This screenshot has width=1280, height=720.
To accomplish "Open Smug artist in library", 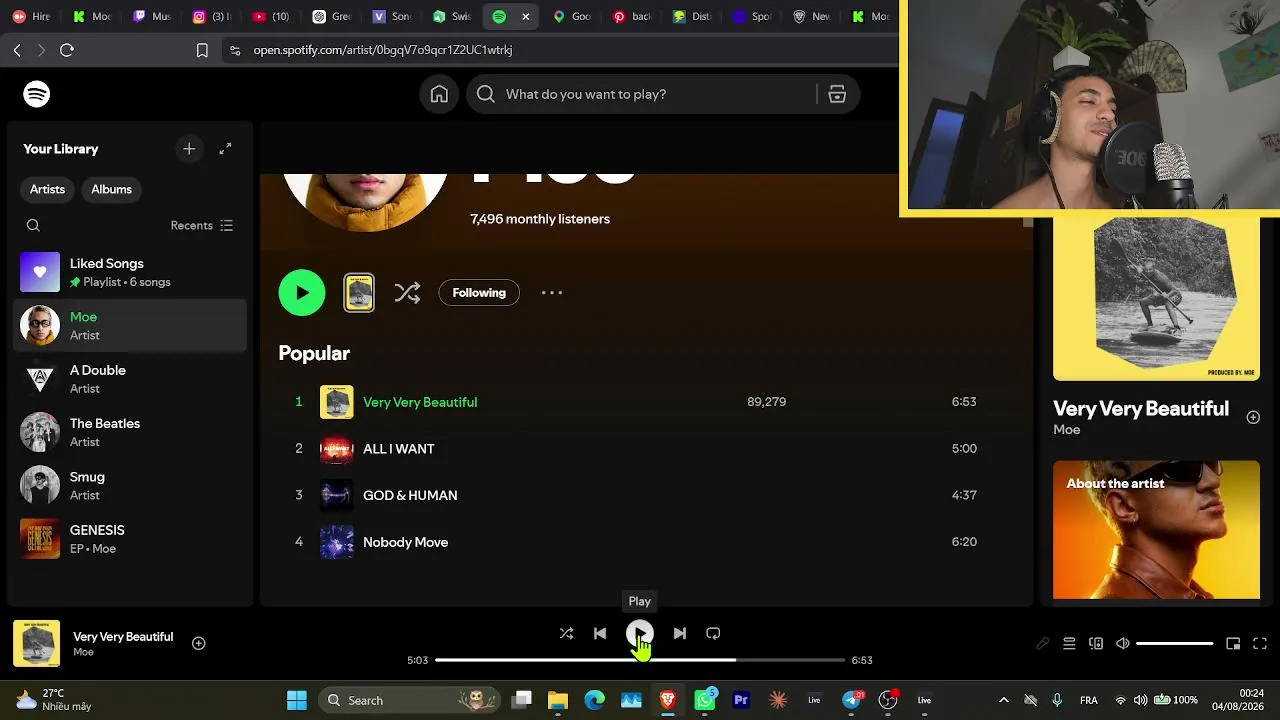I will tap(130, 486).
